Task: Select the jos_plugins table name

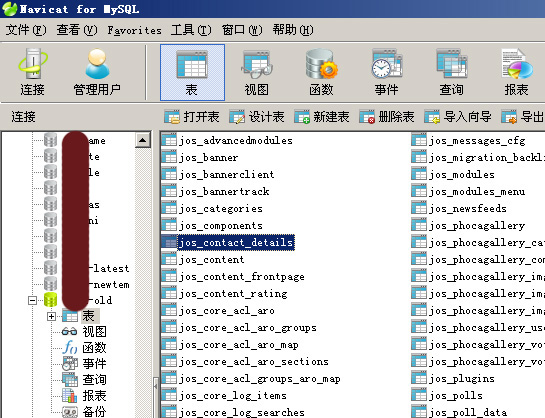Action: pyautogui.click(x=462, y=379)
